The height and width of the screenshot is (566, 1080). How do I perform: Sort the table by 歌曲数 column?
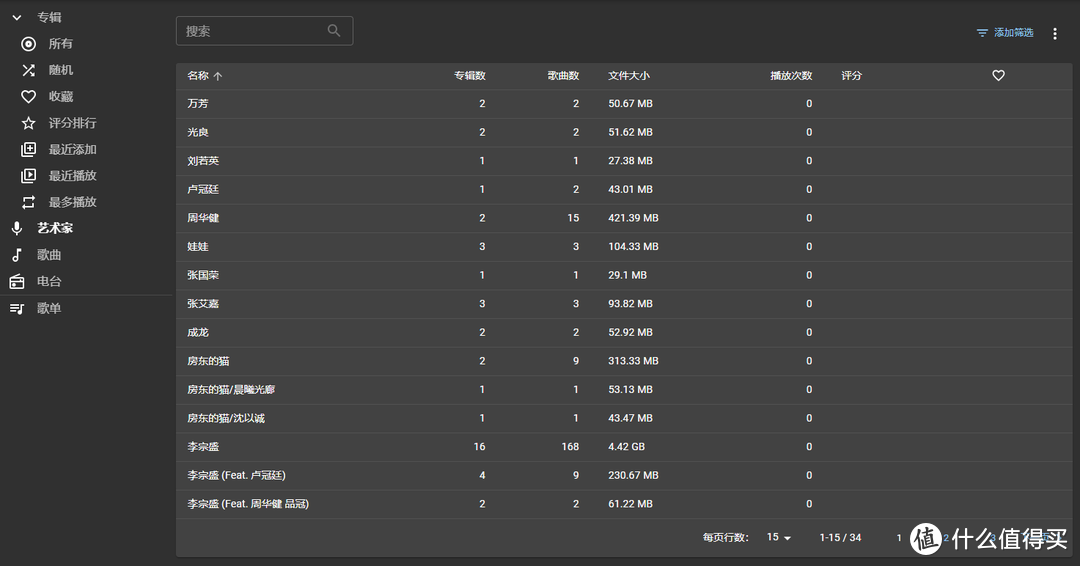(563, 76)
